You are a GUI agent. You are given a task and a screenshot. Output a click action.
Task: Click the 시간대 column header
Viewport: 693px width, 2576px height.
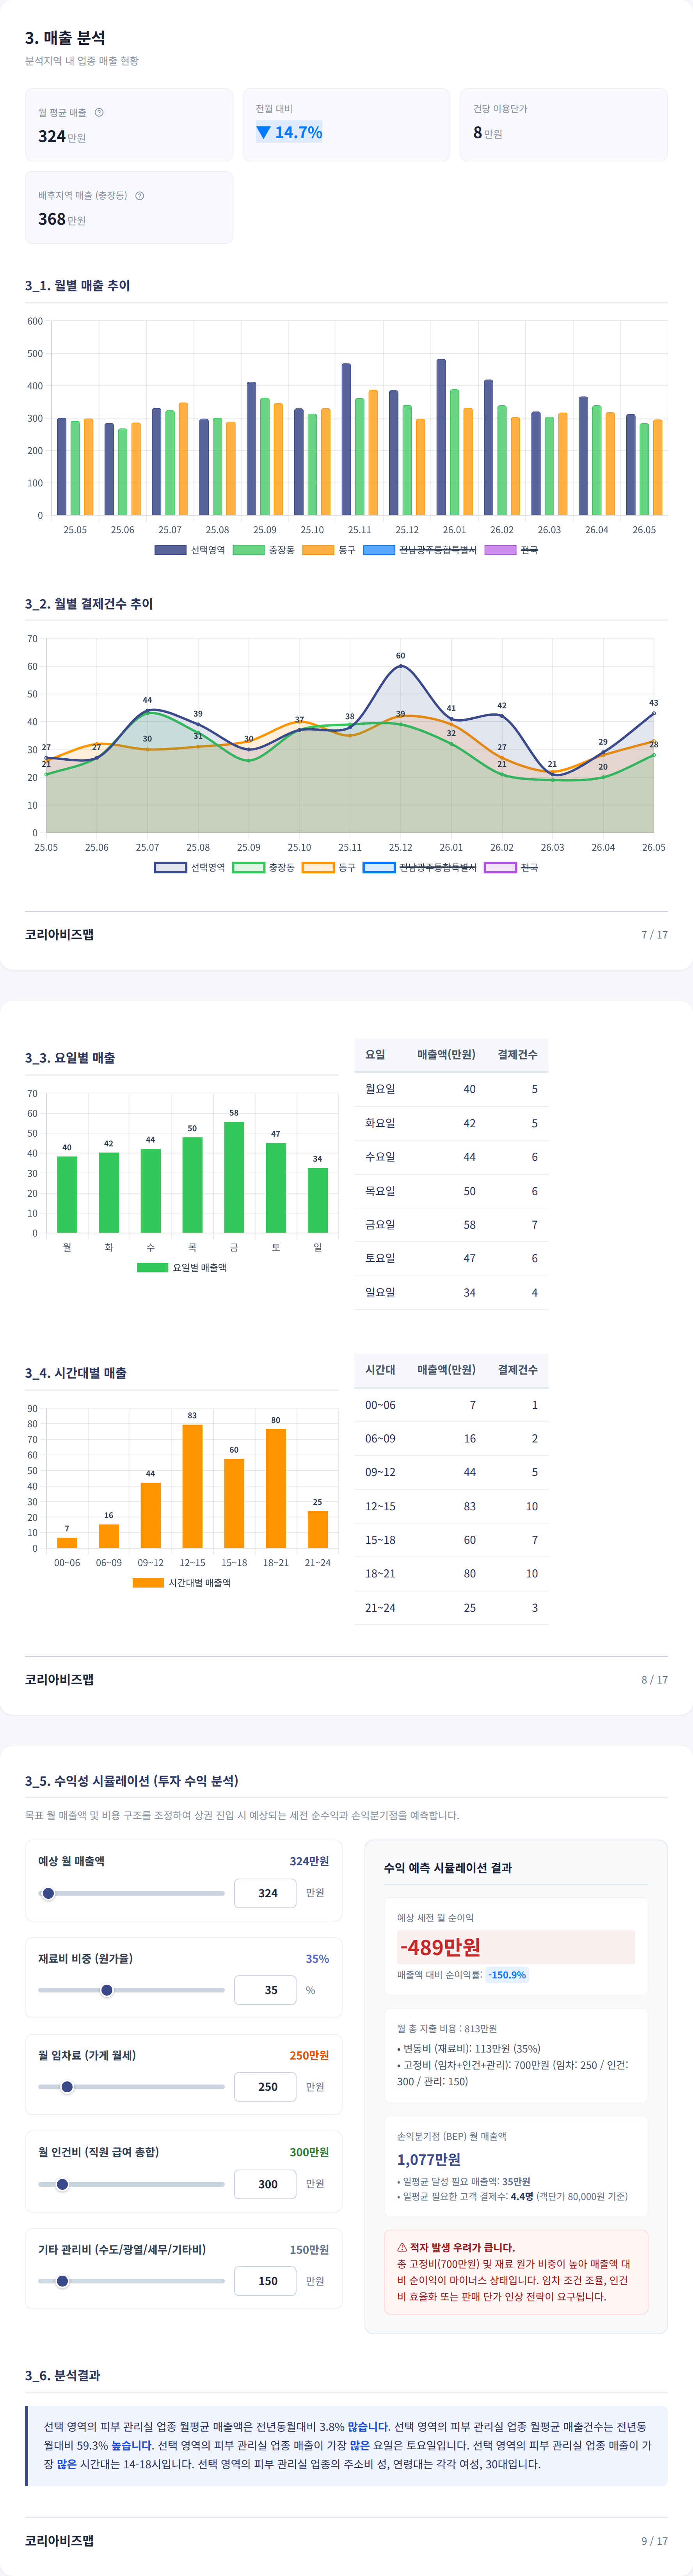380,1370
